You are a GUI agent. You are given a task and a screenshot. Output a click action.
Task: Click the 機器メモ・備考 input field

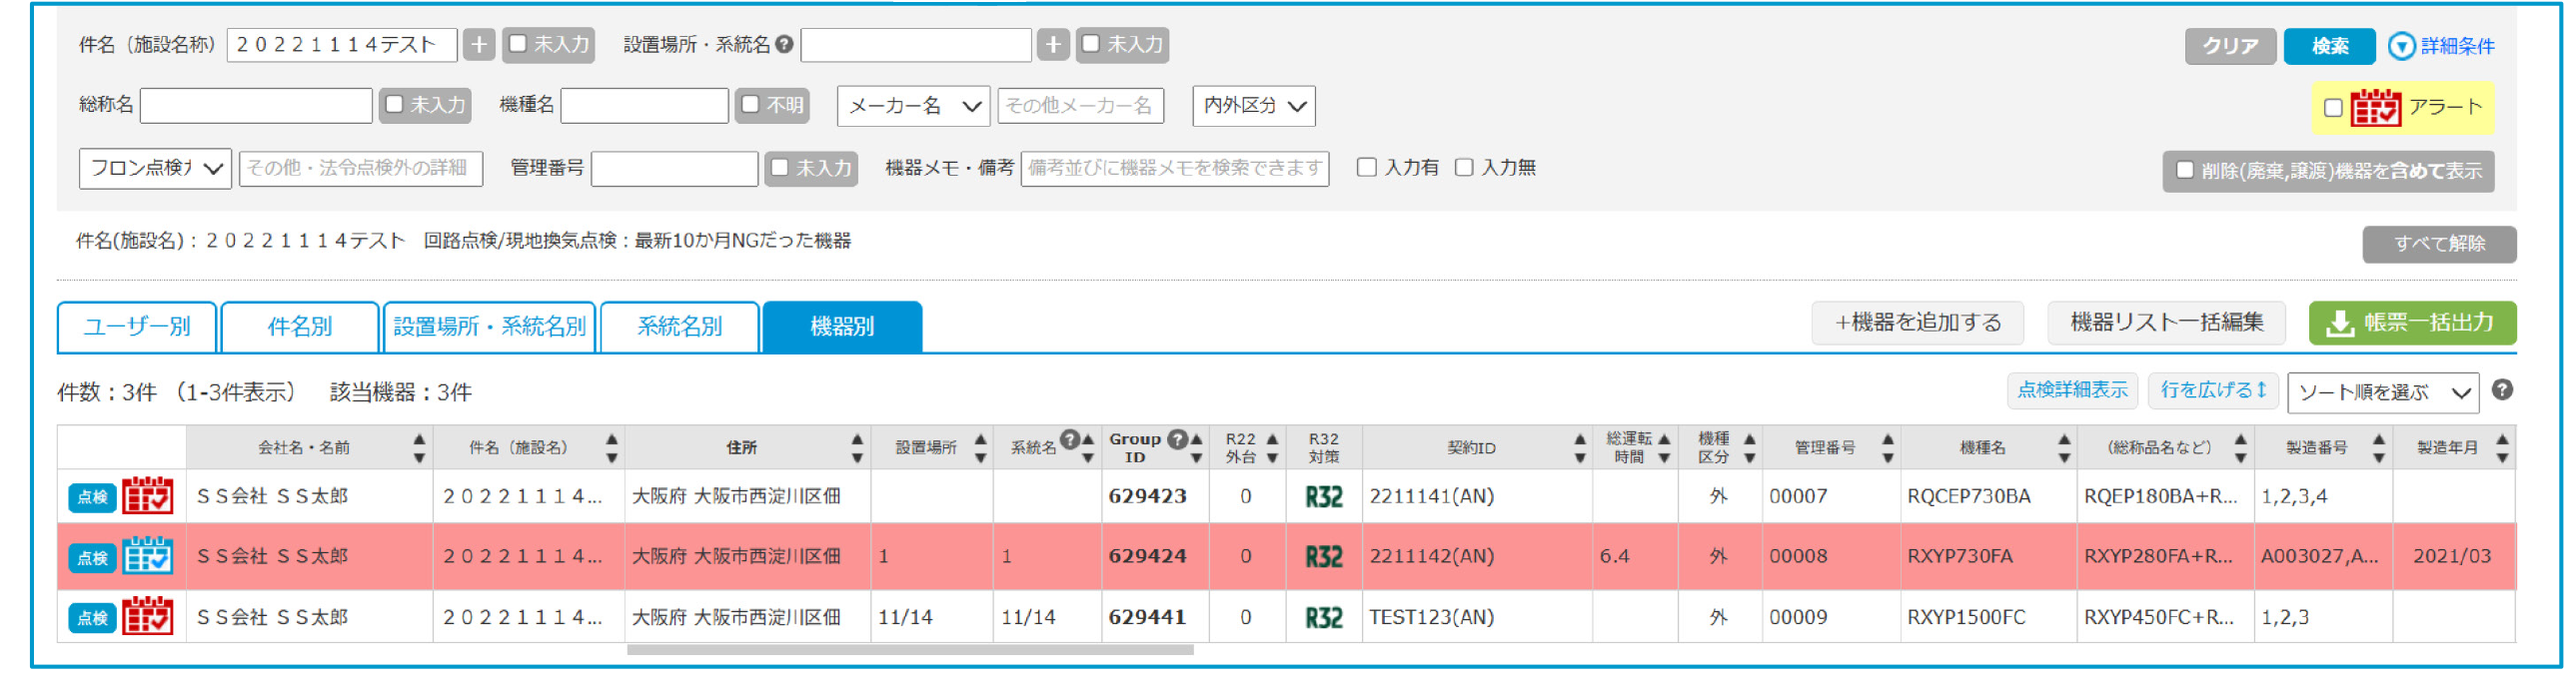click(x=1174, y=168)
